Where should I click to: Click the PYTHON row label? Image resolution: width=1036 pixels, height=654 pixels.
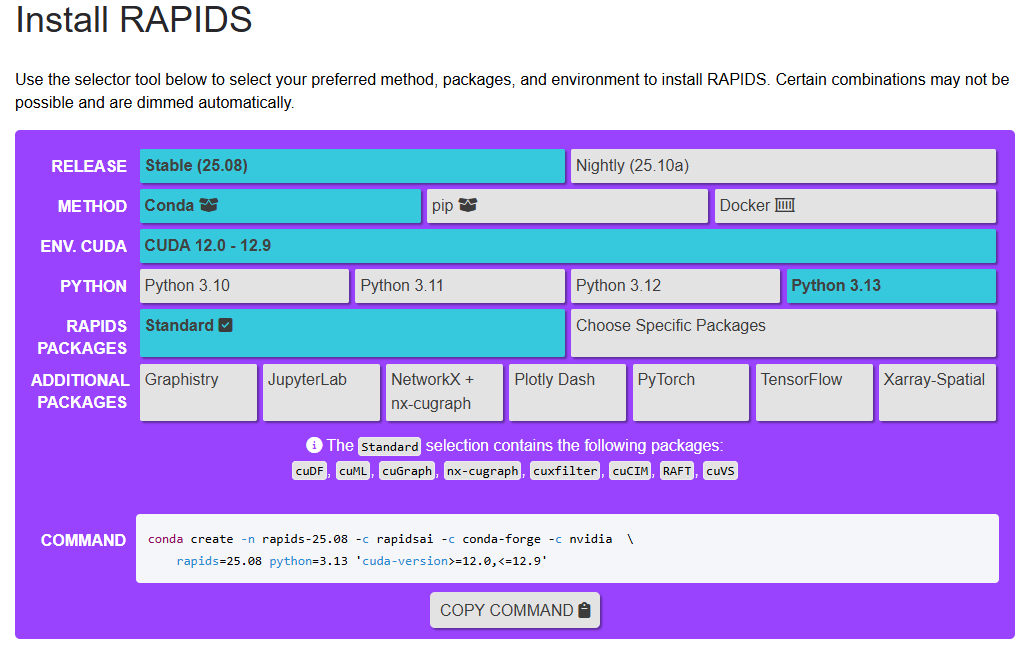pos(94,287)
